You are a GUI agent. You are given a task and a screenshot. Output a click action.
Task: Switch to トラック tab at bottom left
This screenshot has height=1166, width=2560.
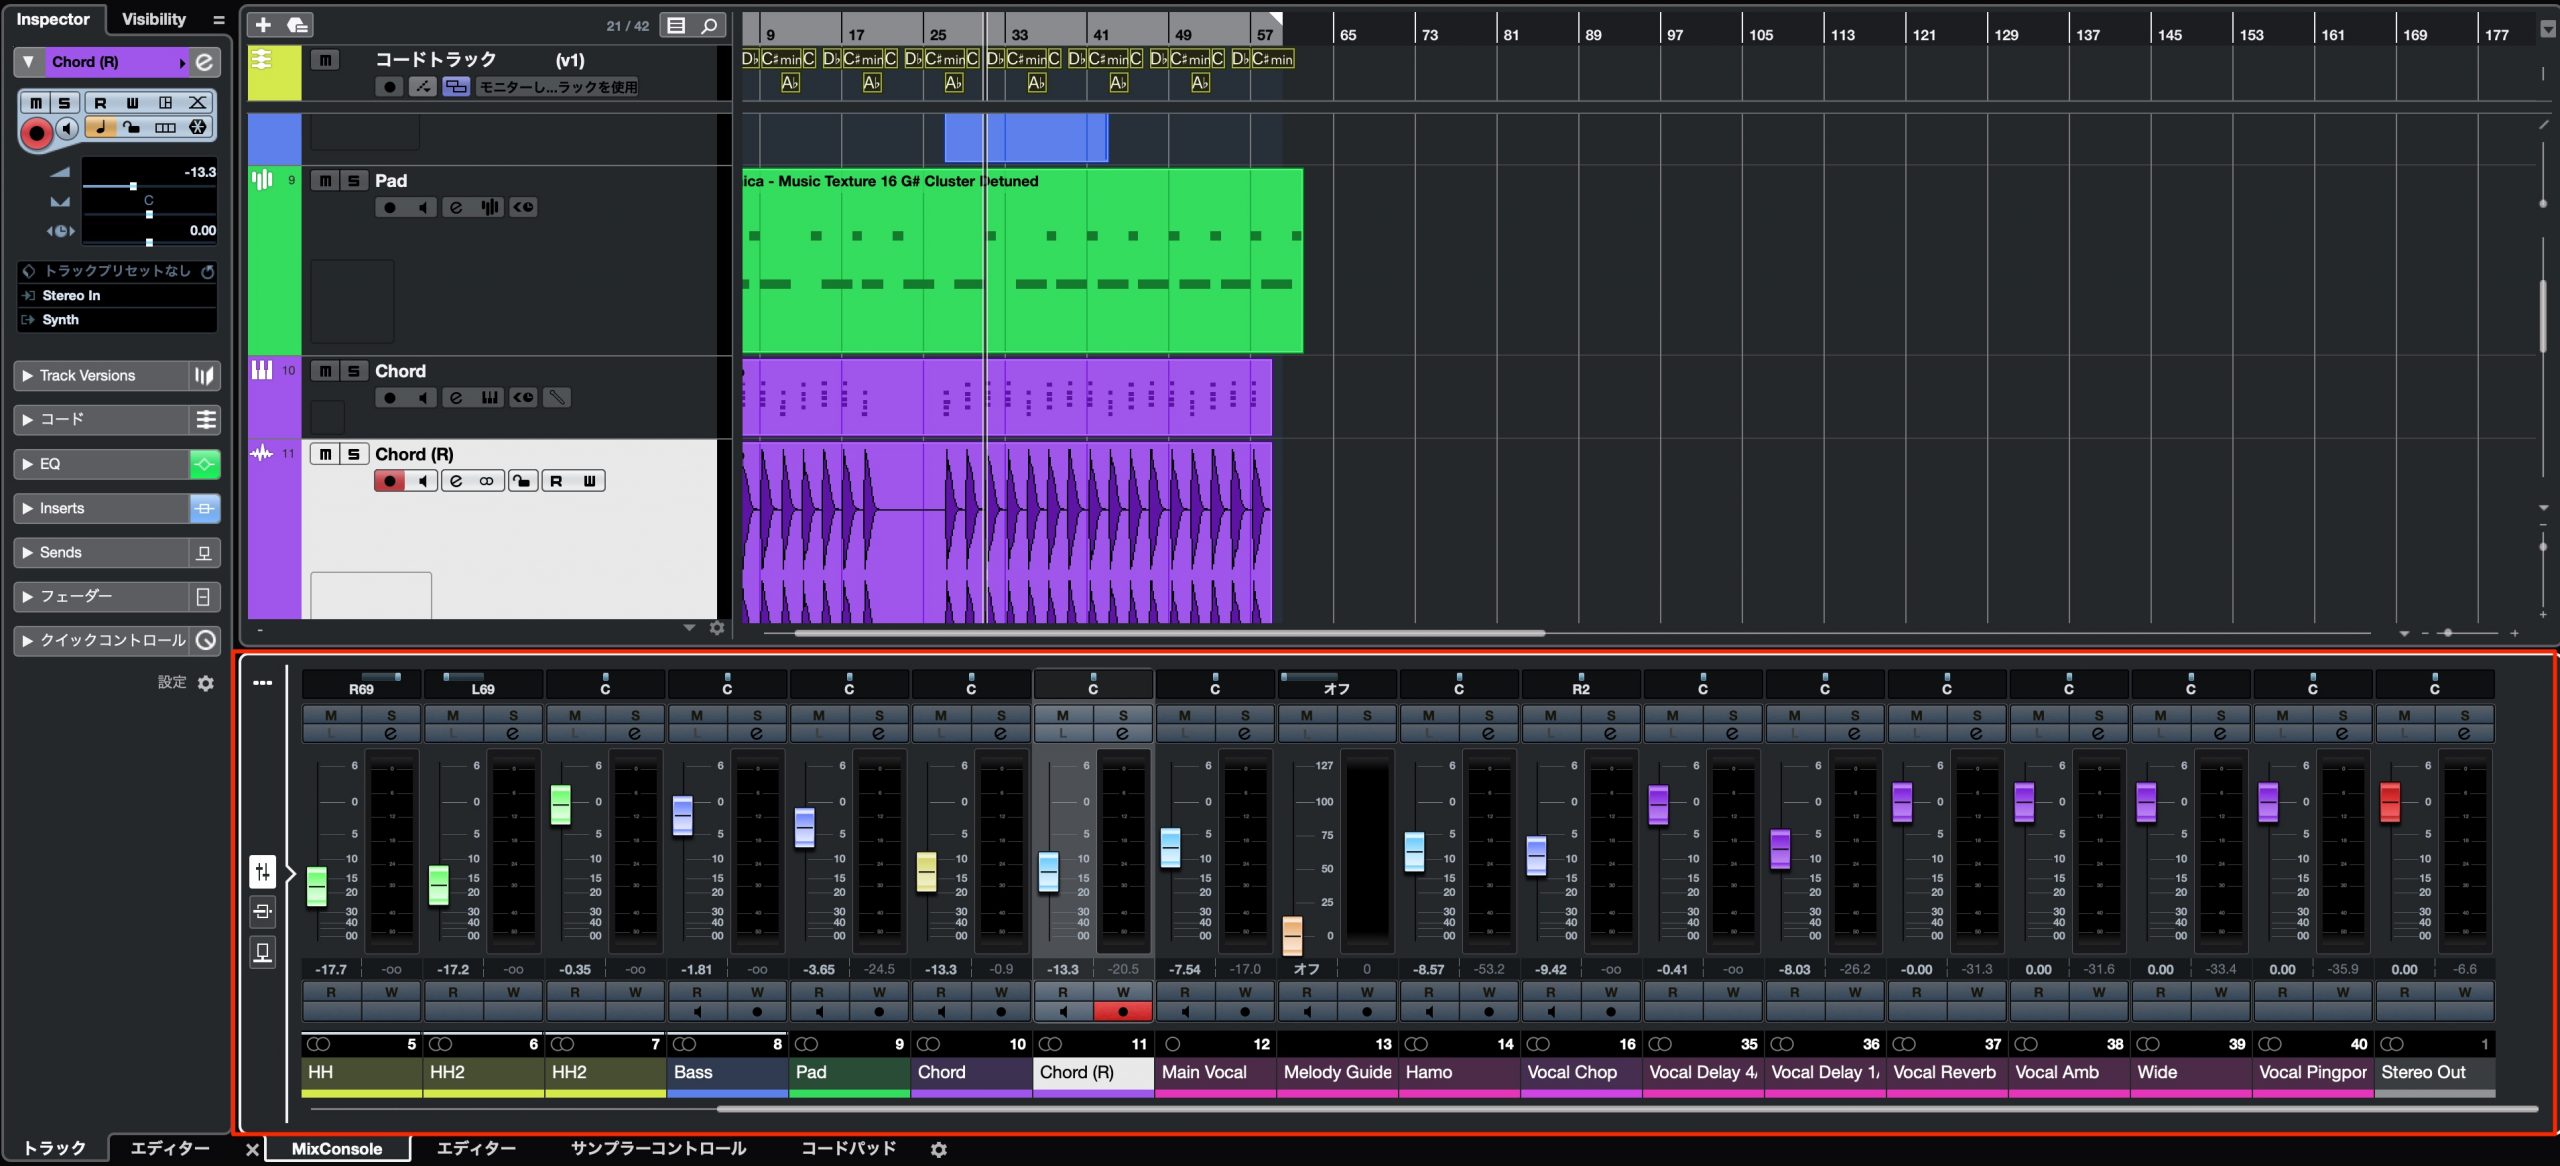pos(54,1148)
